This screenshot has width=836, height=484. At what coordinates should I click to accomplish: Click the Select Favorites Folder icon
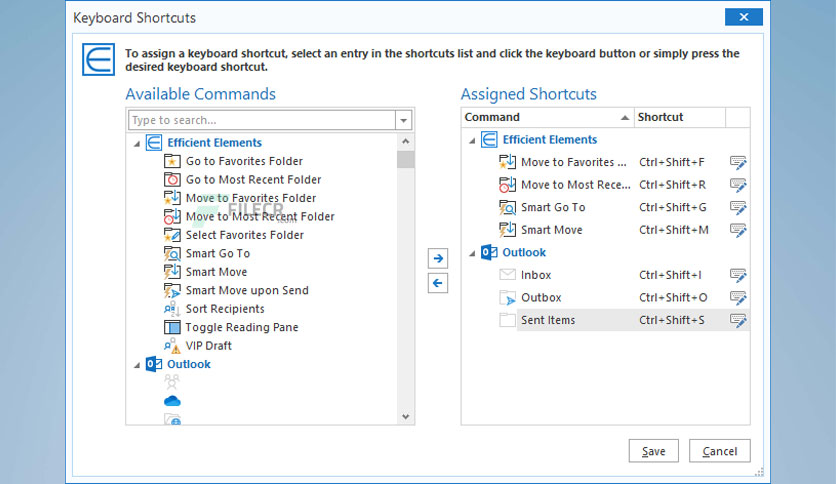pos(172,235)
